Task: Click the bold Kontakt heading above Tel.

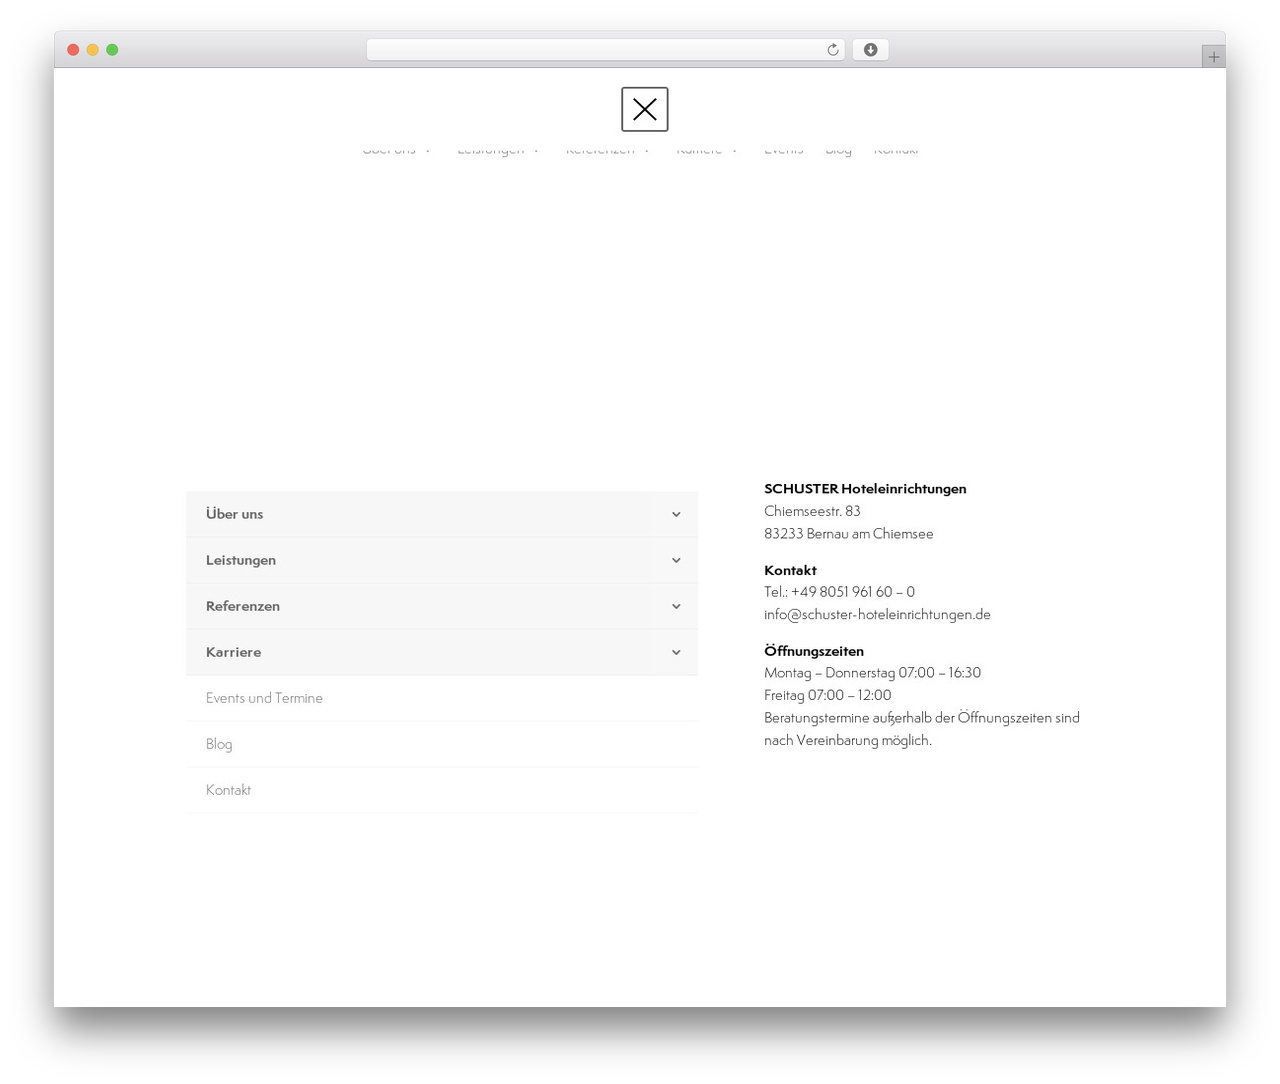Action: point(790,570)
